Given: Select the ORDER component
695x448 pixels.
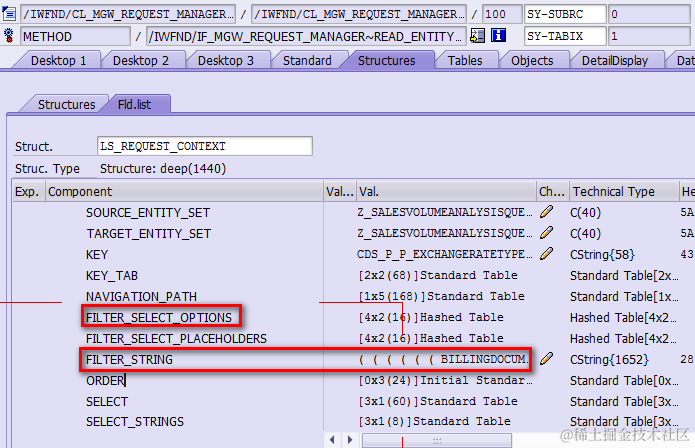Looking at the screenshot, I should tap(105, 380).
